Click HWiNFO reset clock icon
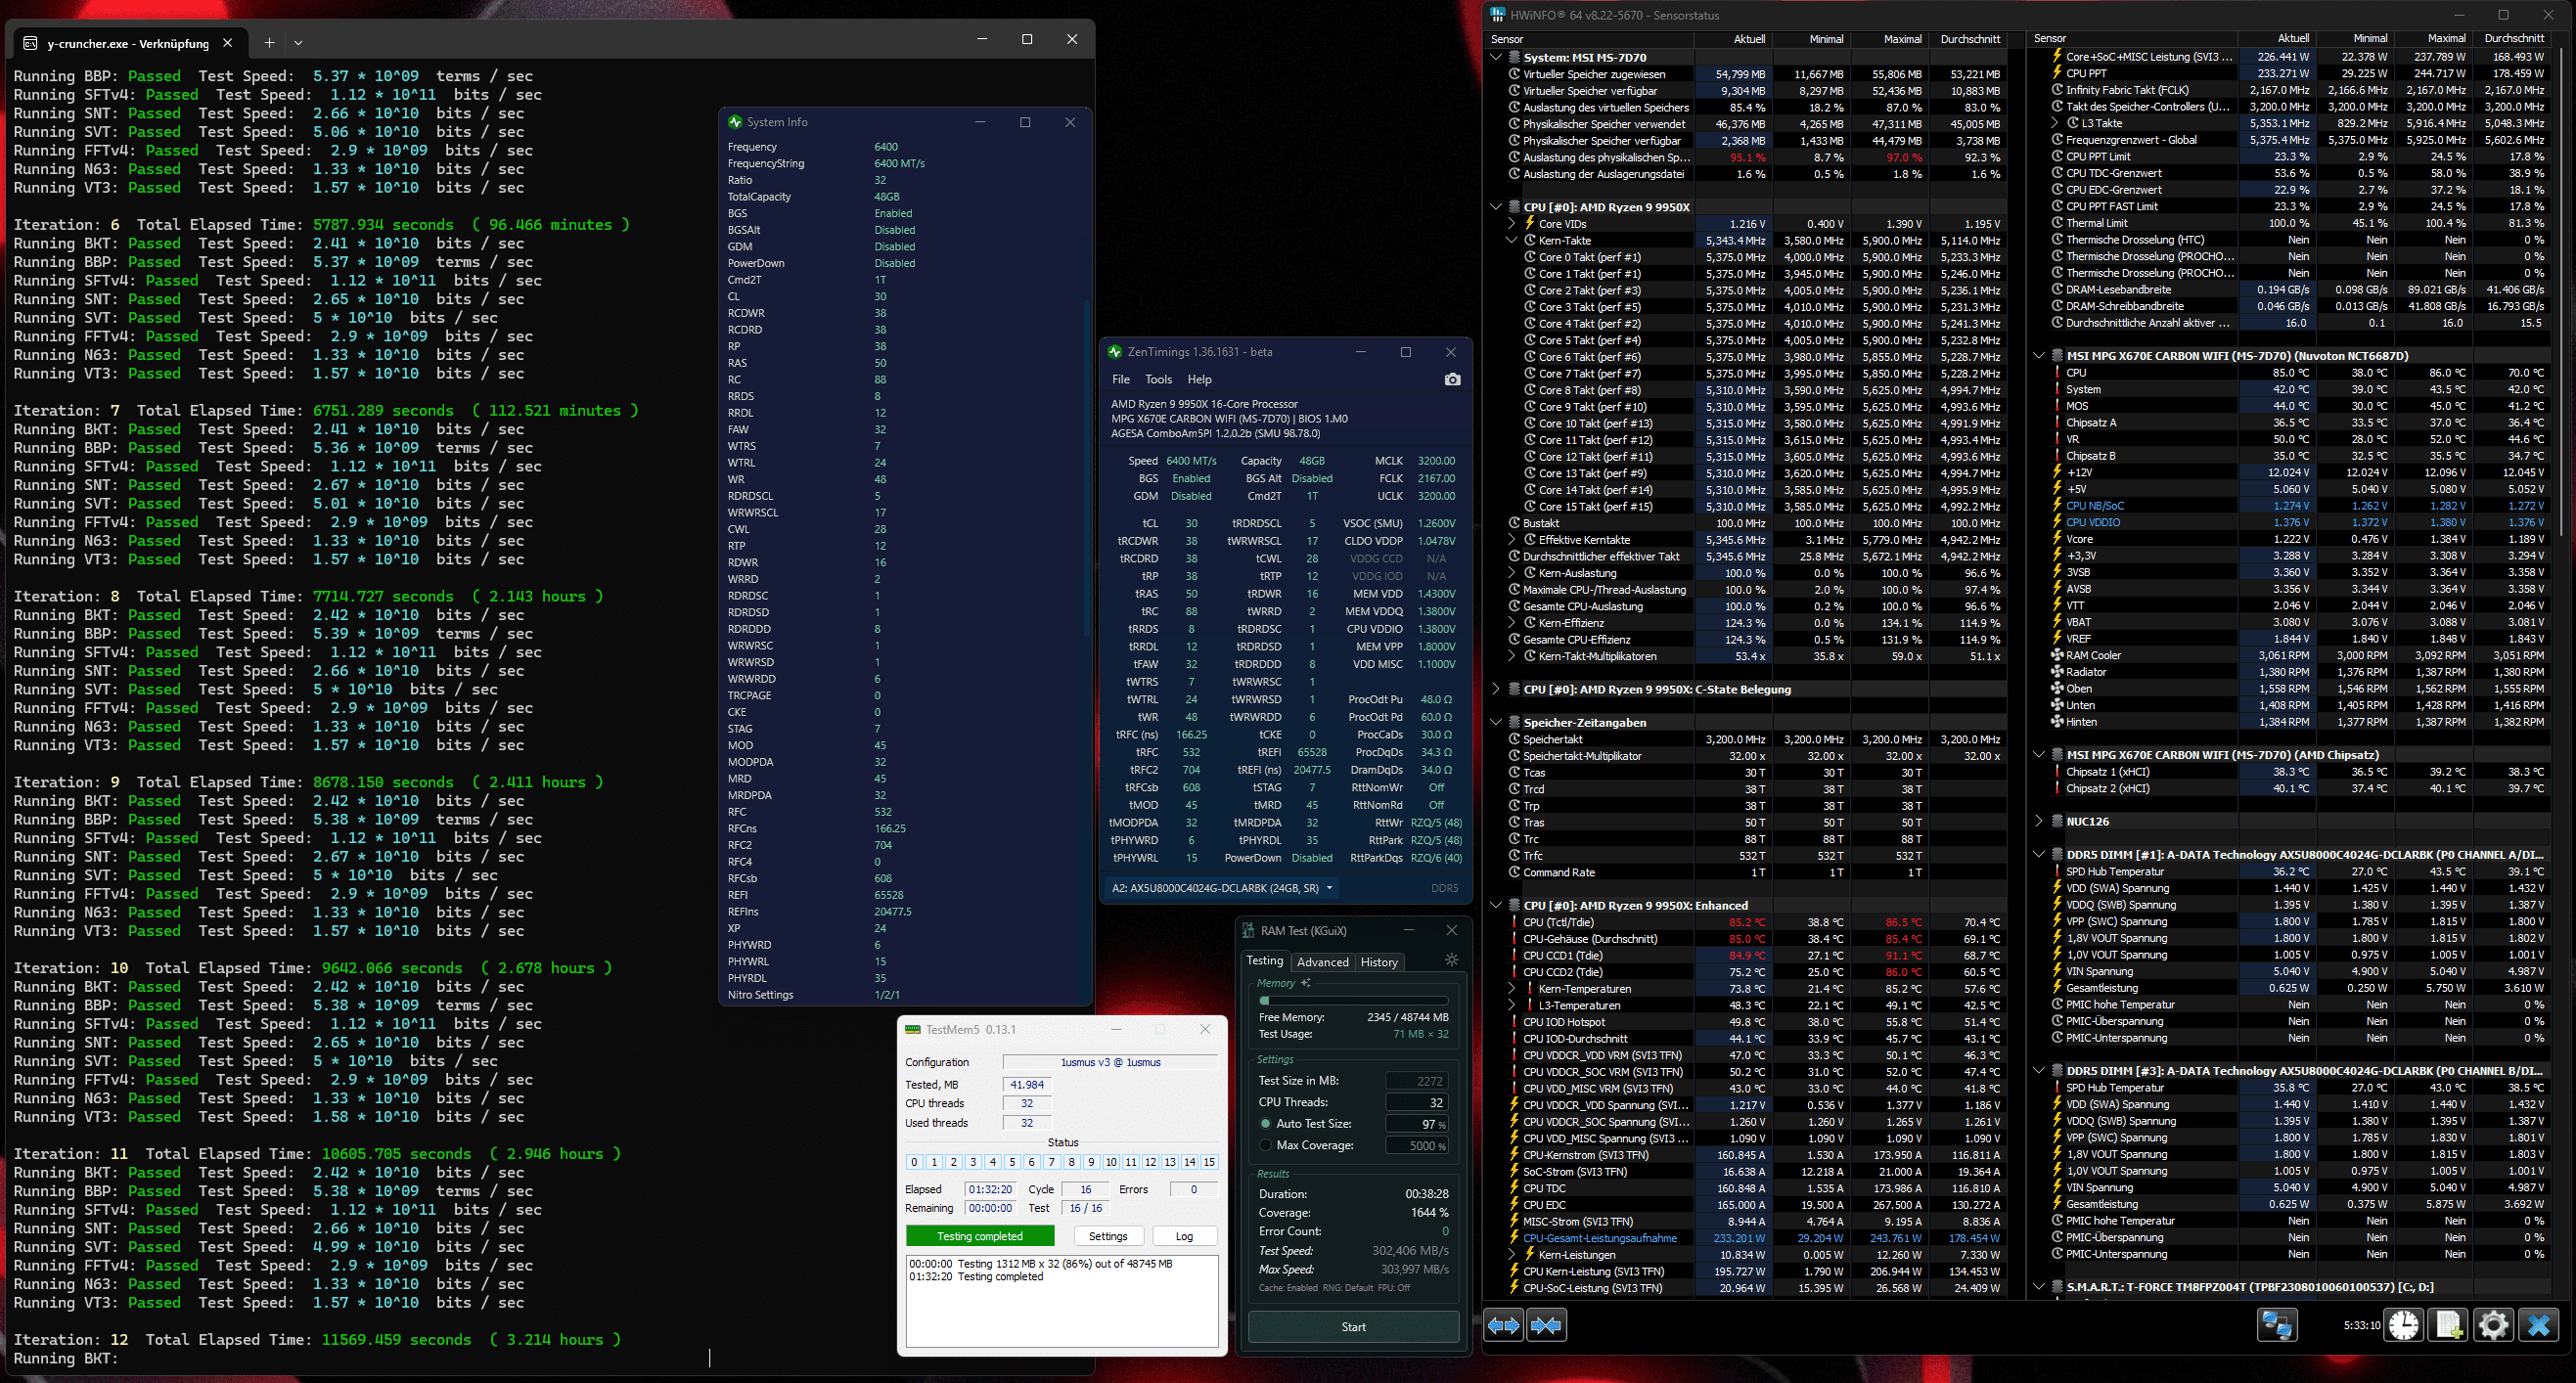The height and width of the screenshot is (1383, 2576). click(x=2404, y=1325)
